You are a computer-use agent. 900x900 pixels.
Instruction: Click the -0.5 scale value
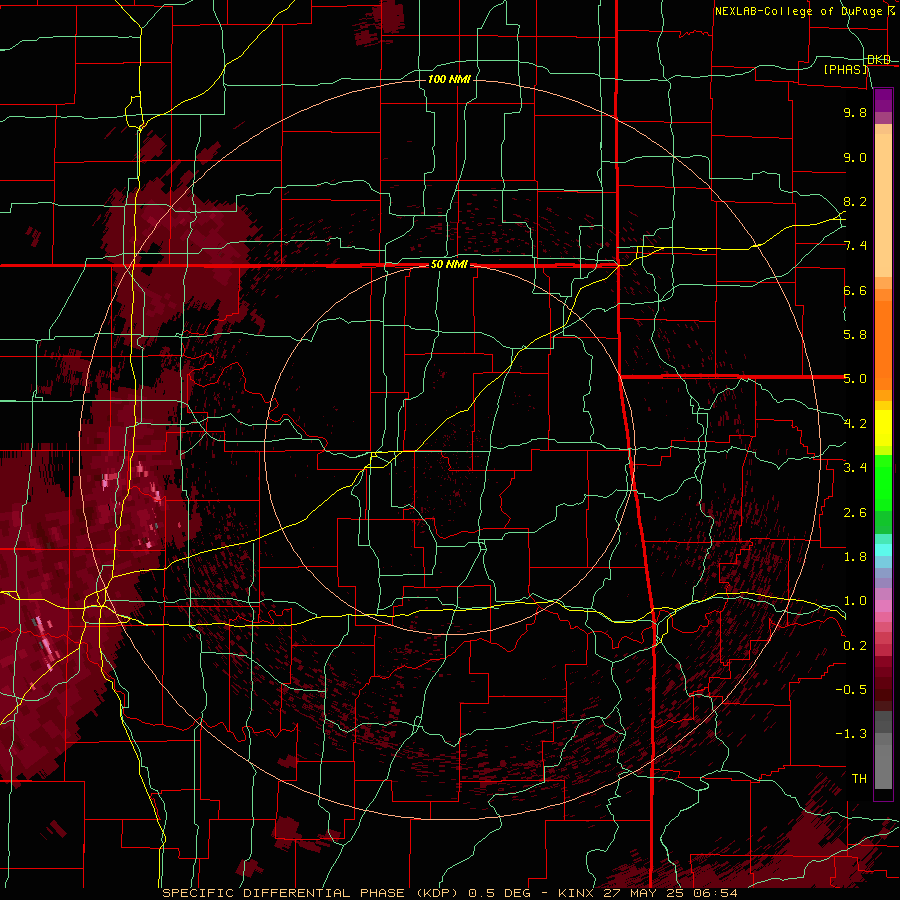(851, 690)
